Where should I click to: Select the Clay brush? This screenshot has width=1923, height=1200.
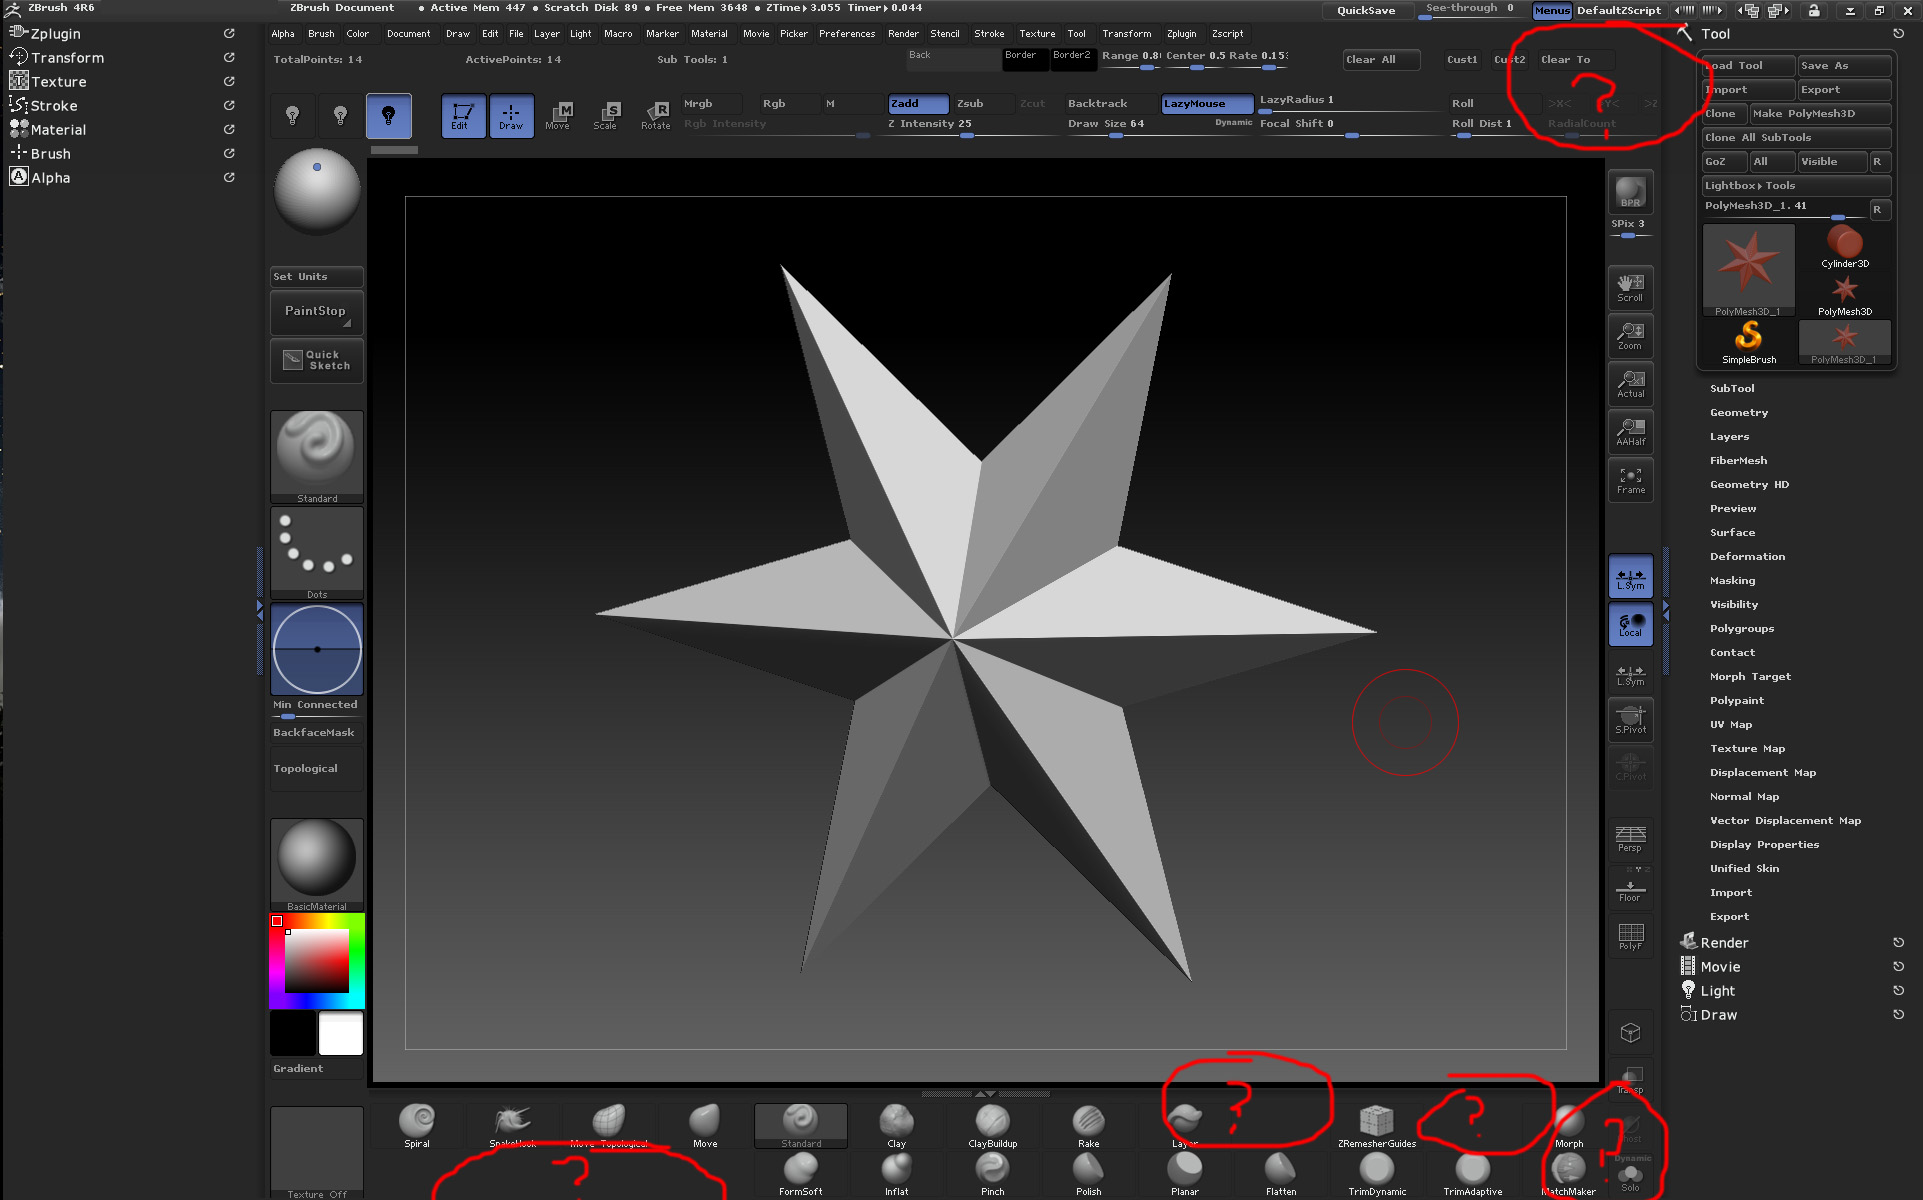coord(897,1126)
